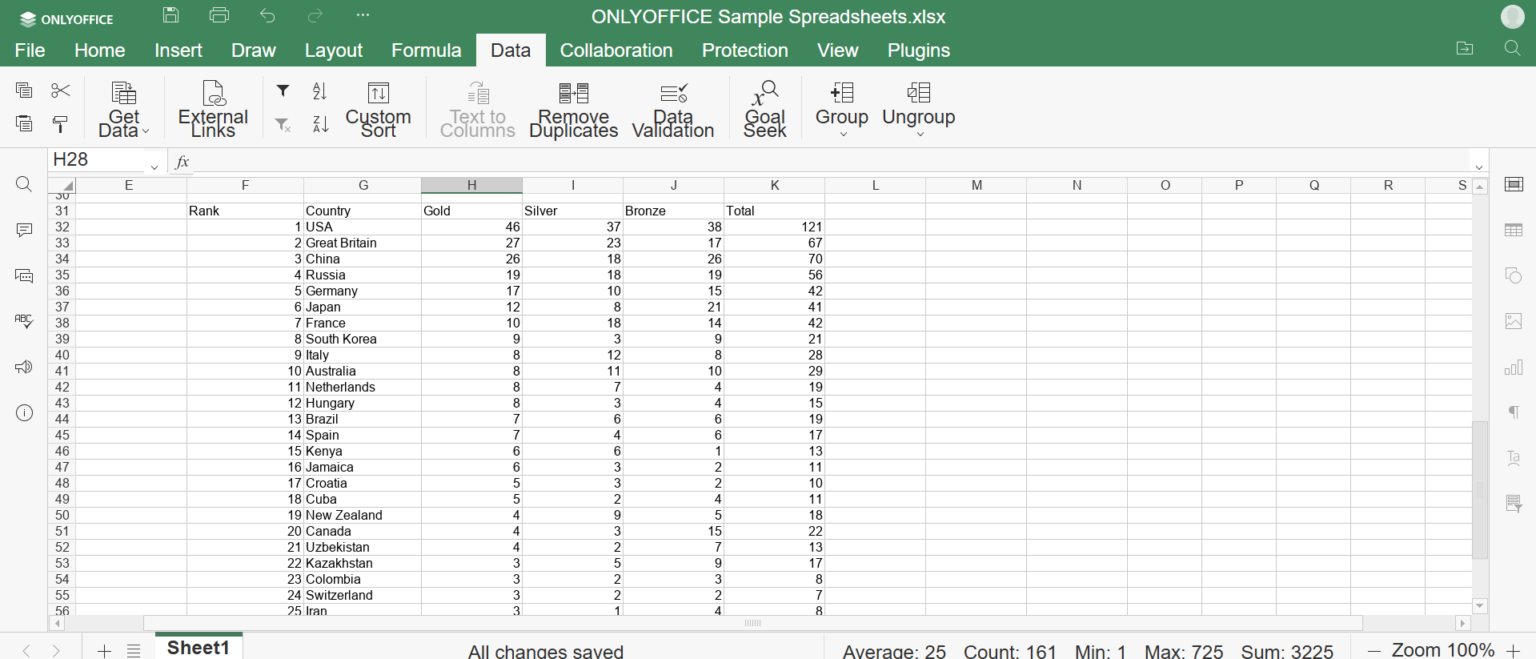This screenshot has width=1536, height=659.
Task: Click the External Links button
Action: (x=212, y=107)
